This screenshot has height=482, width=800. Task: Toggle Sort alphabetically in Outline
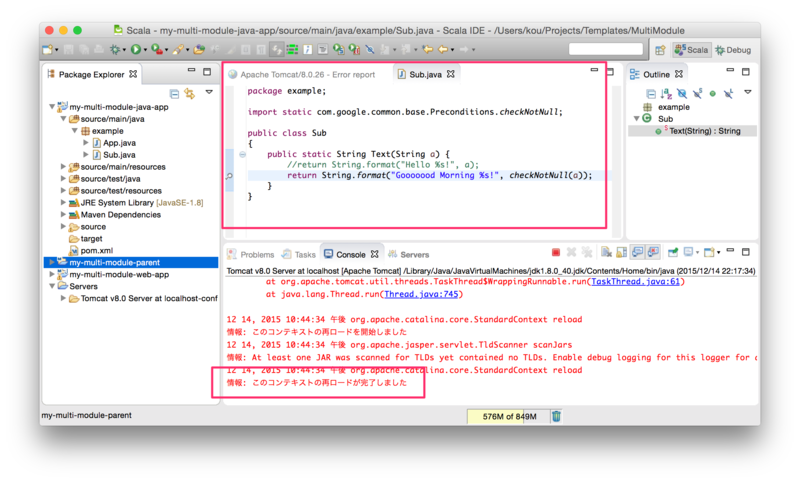coord(666,93)
